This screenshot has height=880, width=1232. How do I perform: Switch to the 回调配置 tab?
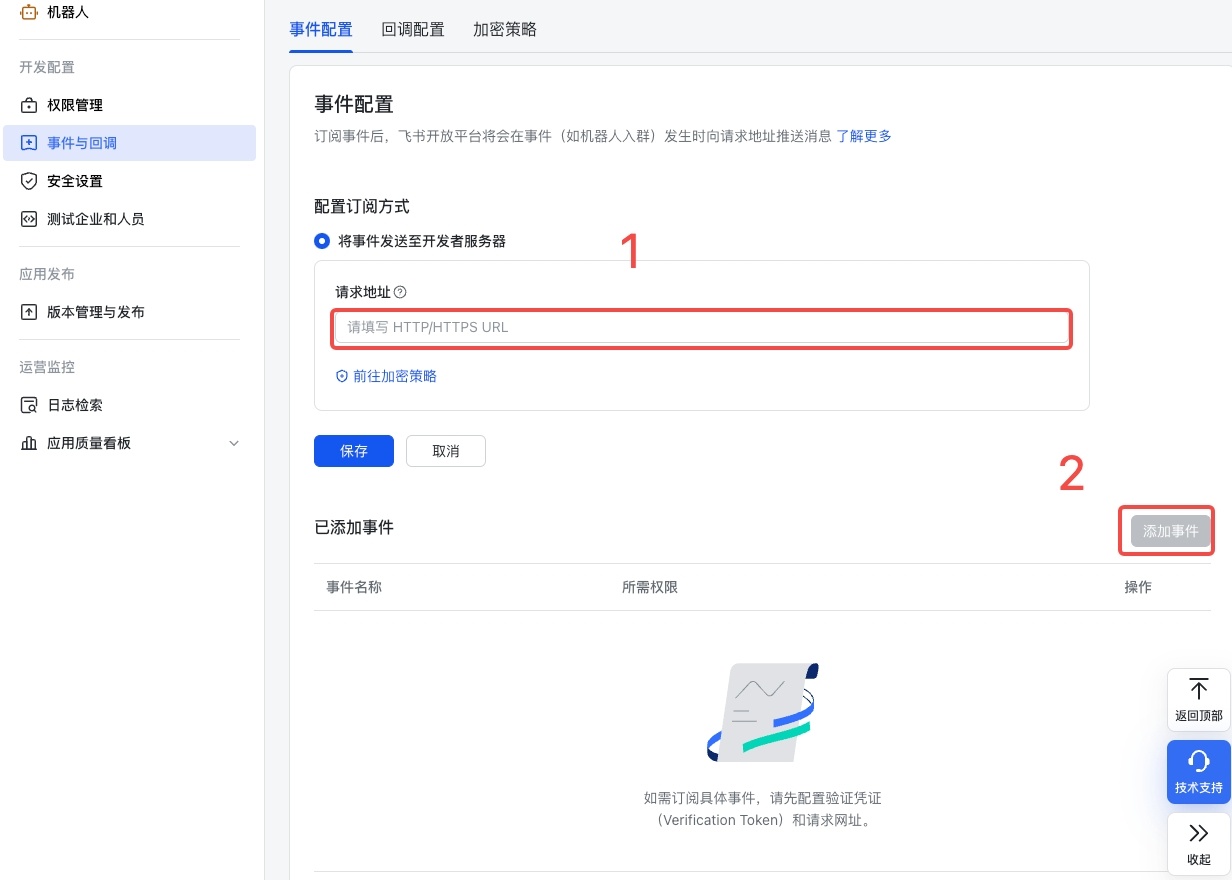click(x=413, y=30)
